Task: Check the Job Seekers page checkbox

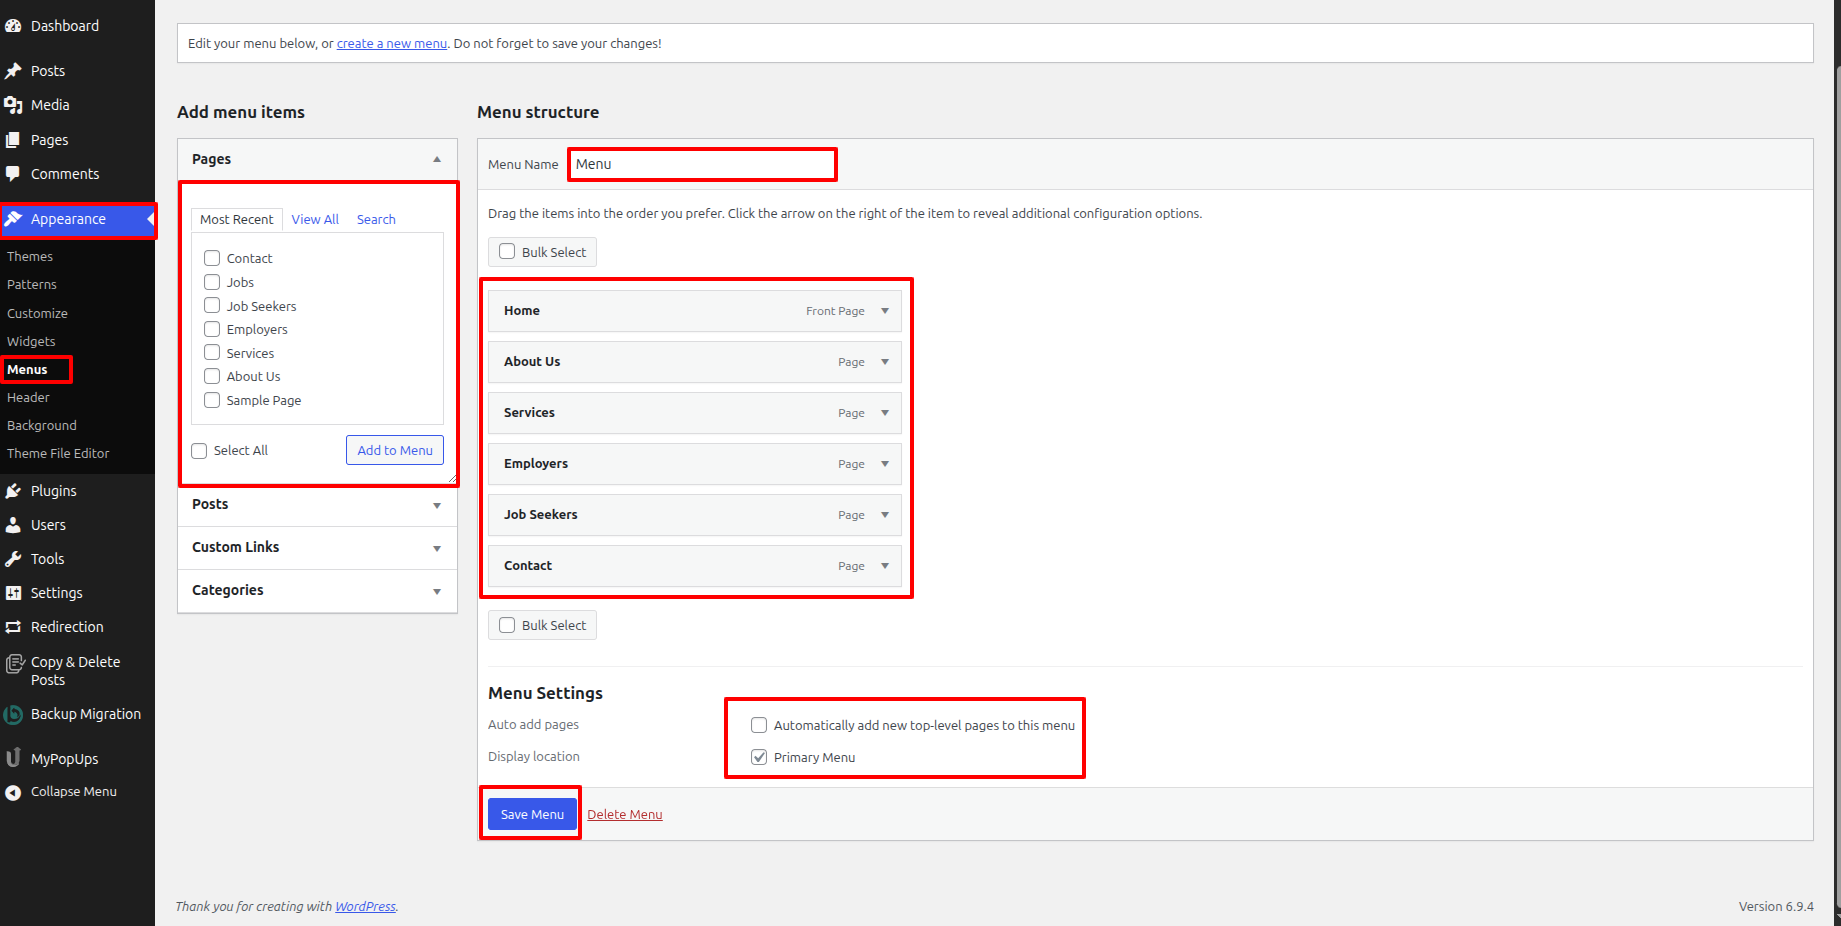Action: [212, 306]
